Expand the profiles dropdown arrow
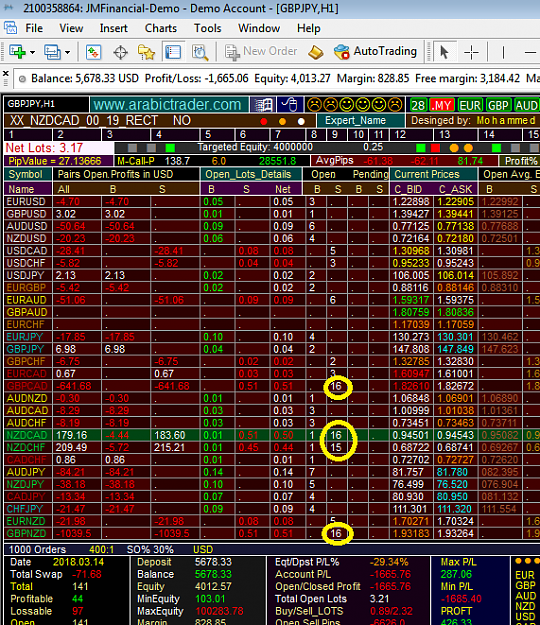This screenshot has height=625, width=540. point(68,52)
